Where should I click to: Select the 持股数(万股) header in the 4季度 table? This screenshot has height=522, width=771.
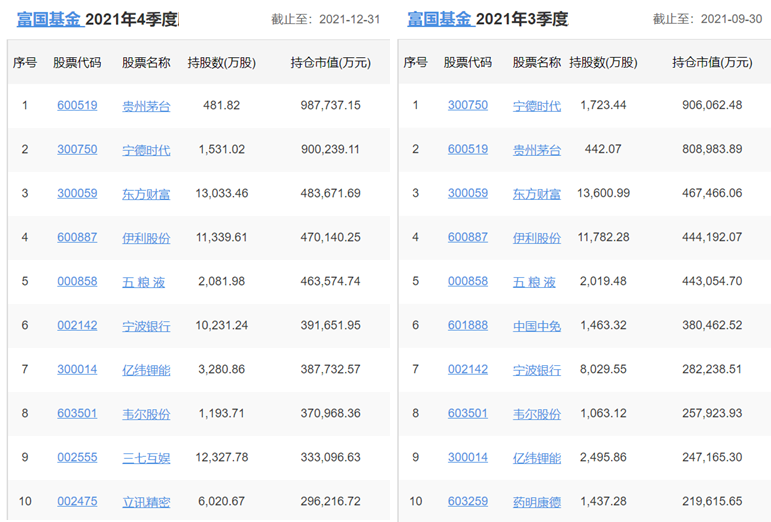222,63
